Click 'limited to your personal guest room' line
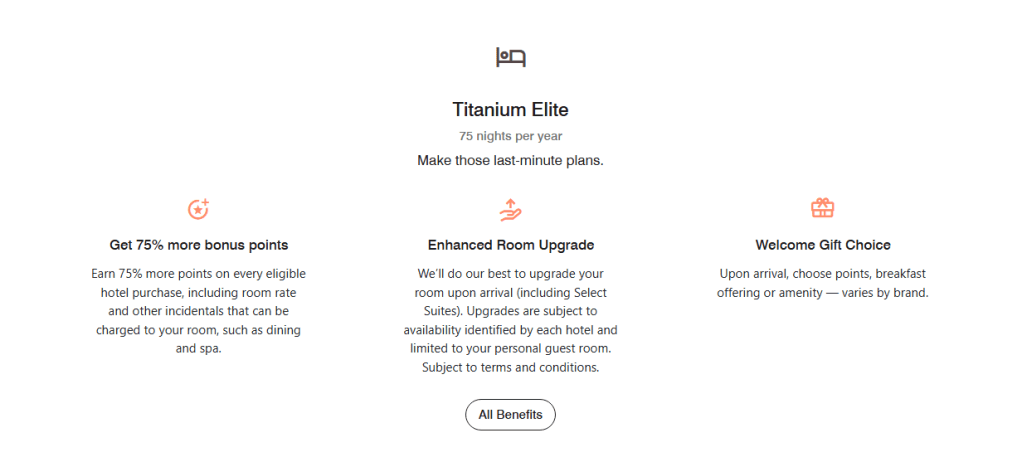Image resolution: width=1022 pixels, height=462 pixels. [x=510, y=349]
